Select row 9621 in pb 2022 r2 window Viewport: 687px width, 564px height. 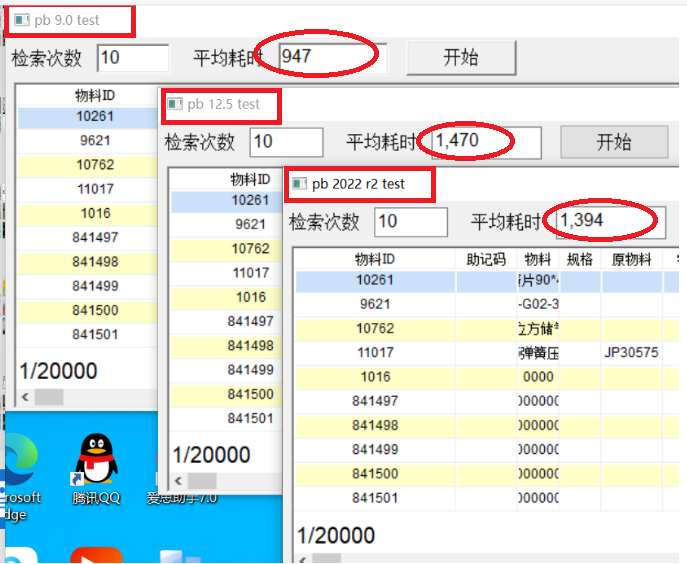(486, 304)
